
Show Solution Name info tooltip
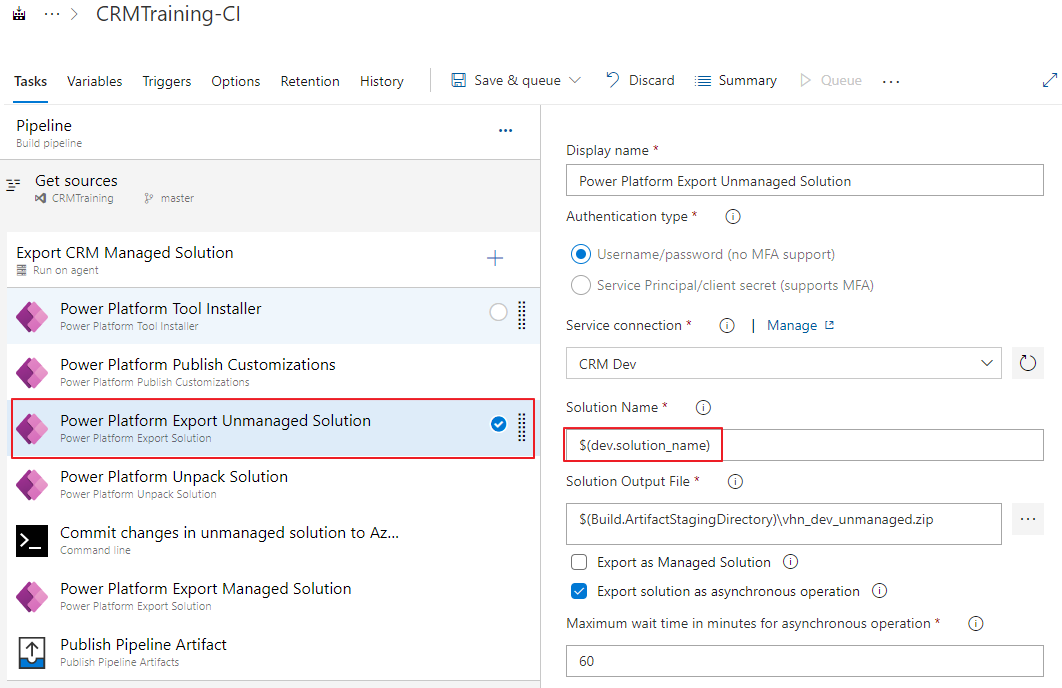coord(703,408)
